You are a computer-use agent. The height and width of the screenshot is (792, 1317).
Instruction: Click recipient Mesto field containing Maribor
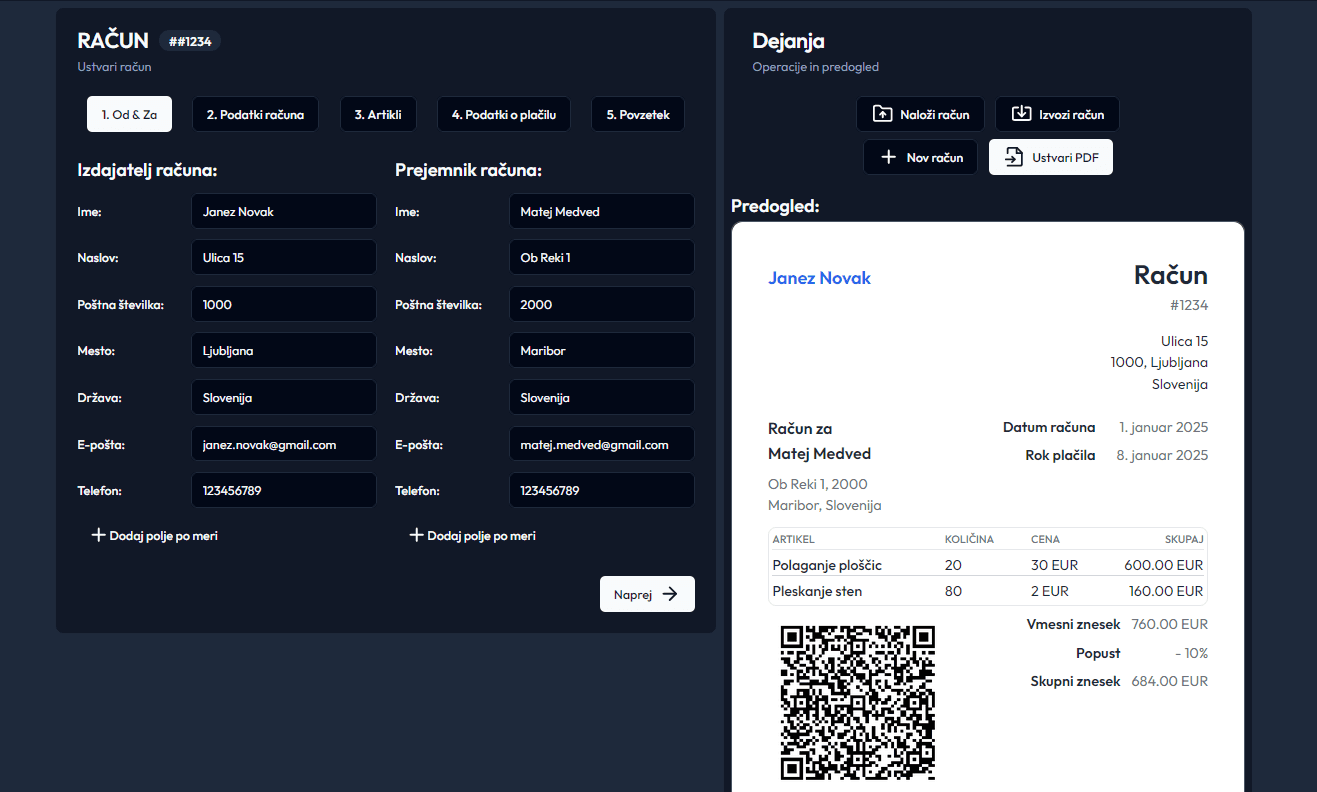pyautogui.click(x=601, y=351)
